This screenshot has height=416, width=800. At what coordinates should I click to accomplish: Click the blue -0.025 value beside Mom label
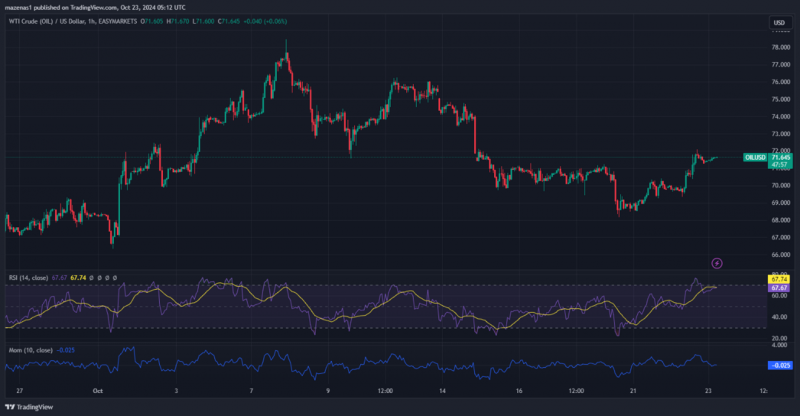point(65,350)
